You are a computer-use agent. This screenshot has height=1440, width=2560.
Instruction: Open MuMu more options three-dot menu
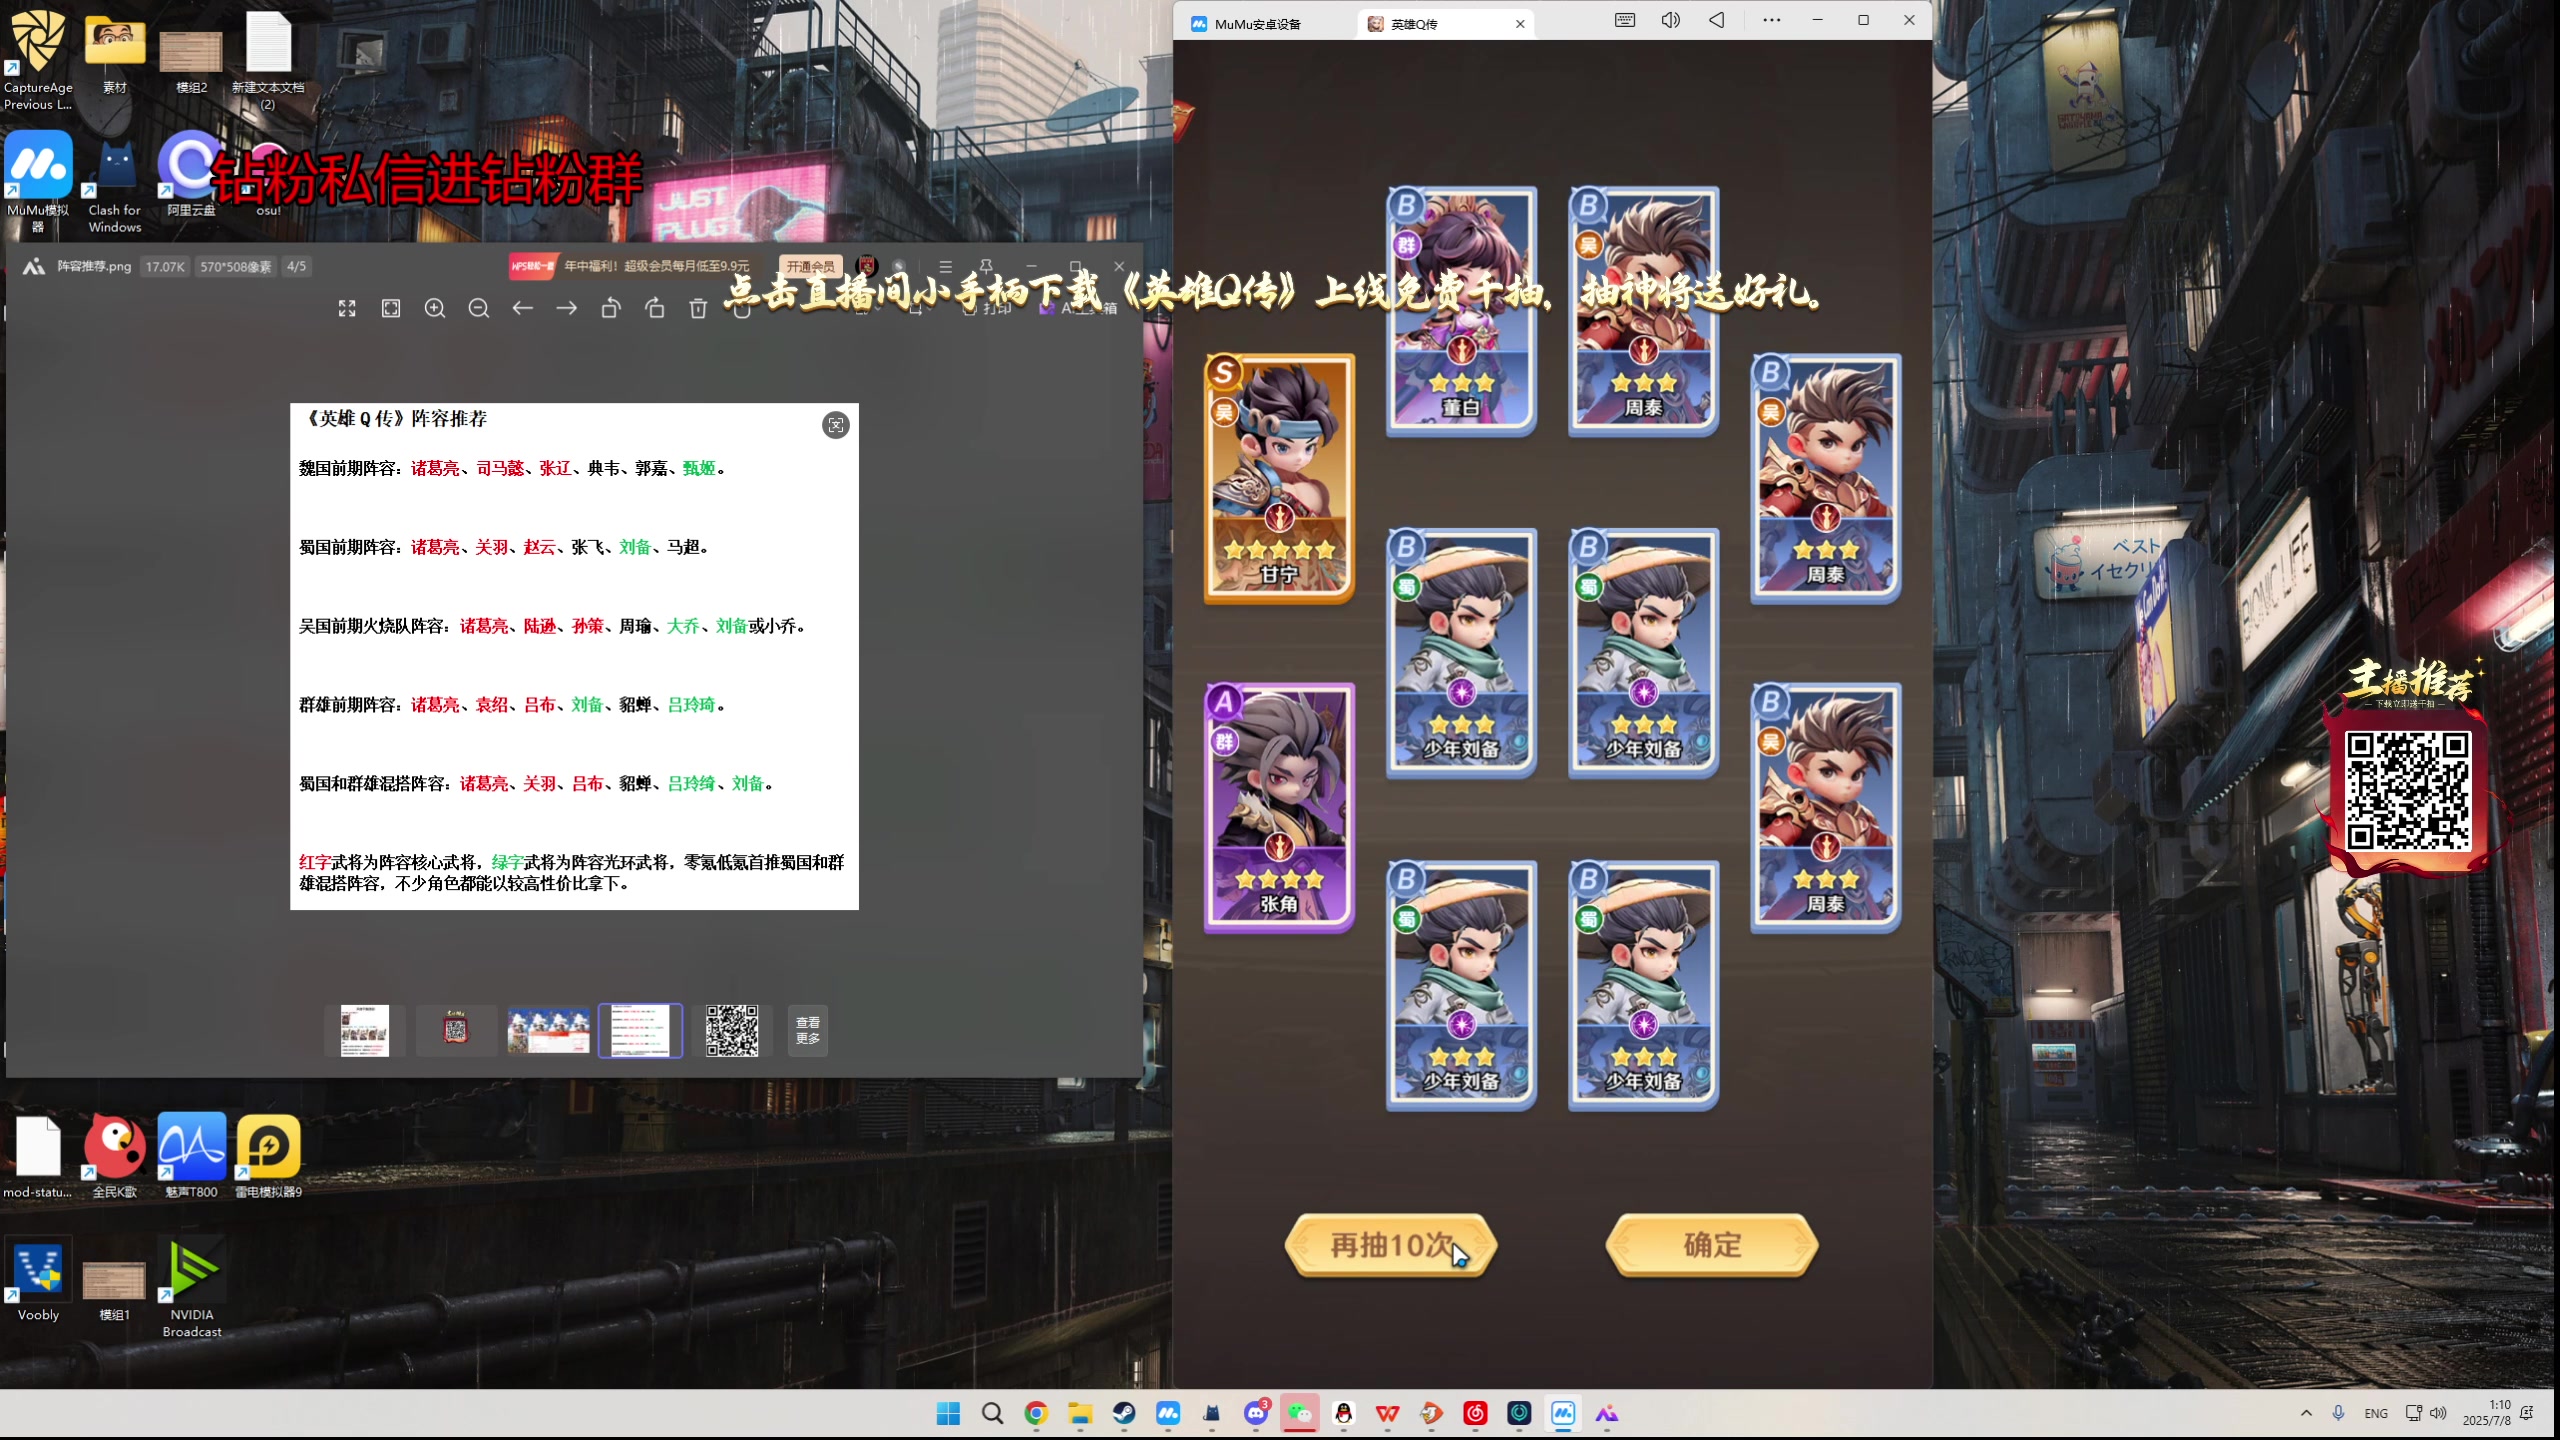pos(1772,20)
